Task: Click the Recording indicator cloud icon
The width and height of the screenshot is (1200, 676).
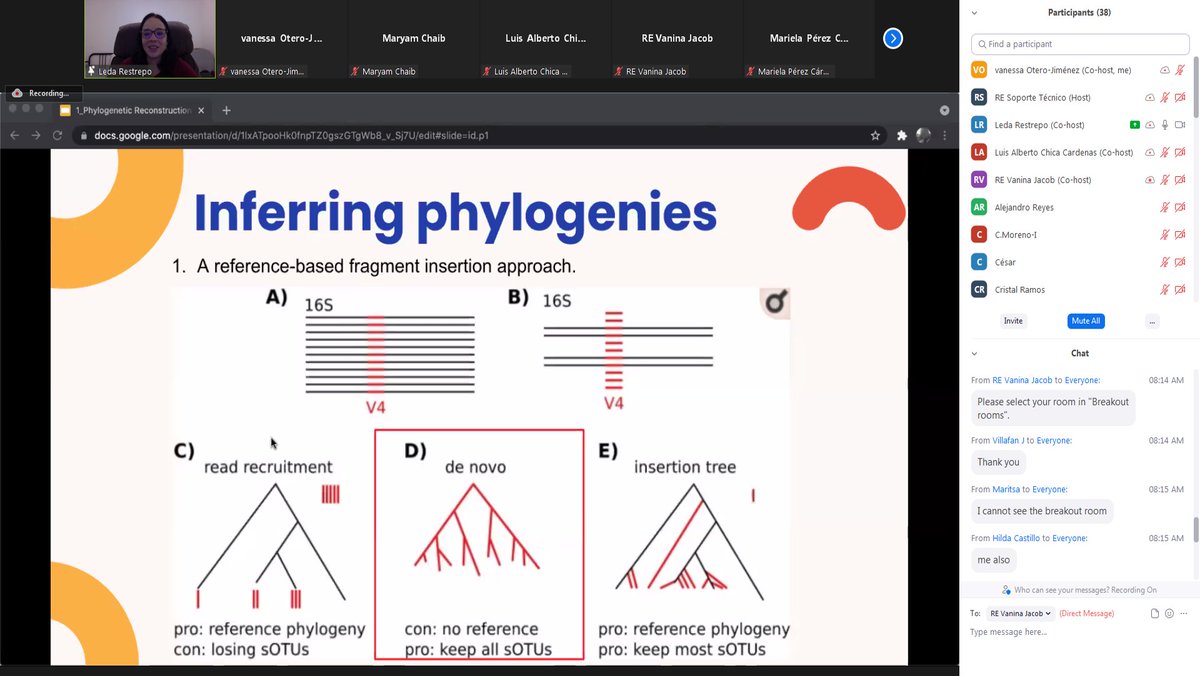Action: coord(17,93)
